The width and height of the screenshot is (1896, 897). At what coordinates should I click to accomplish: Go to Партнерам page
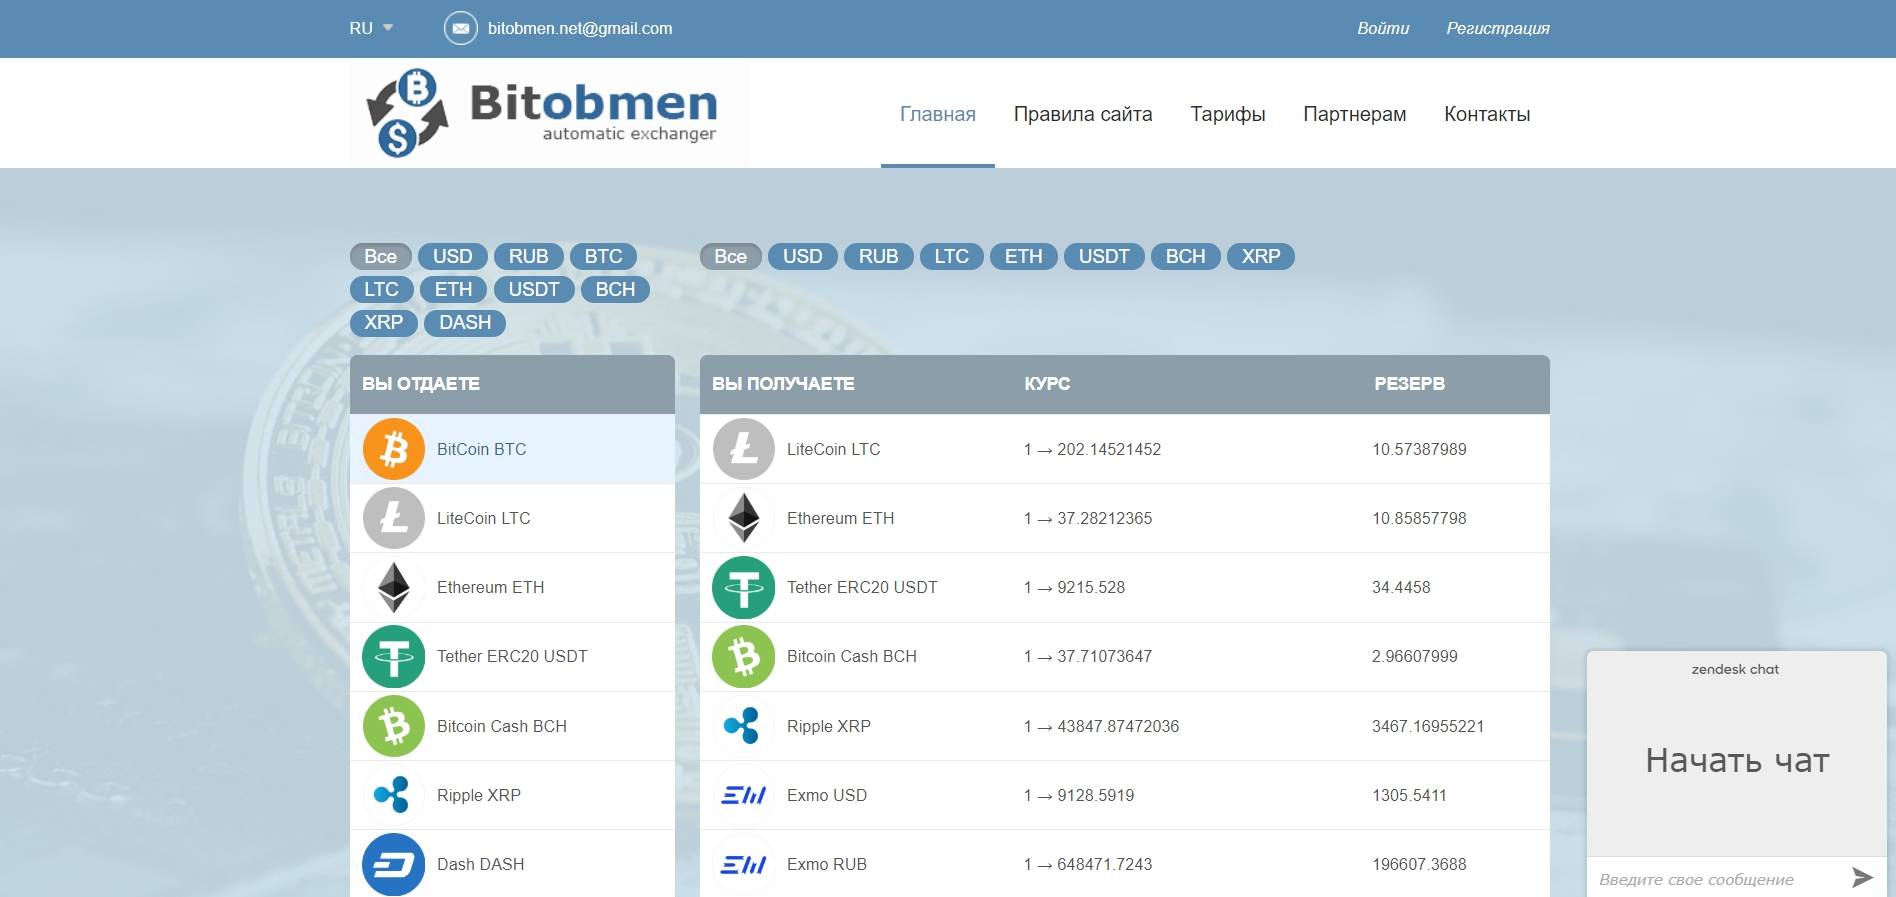pyautogui.click(x=1355, y=114)
